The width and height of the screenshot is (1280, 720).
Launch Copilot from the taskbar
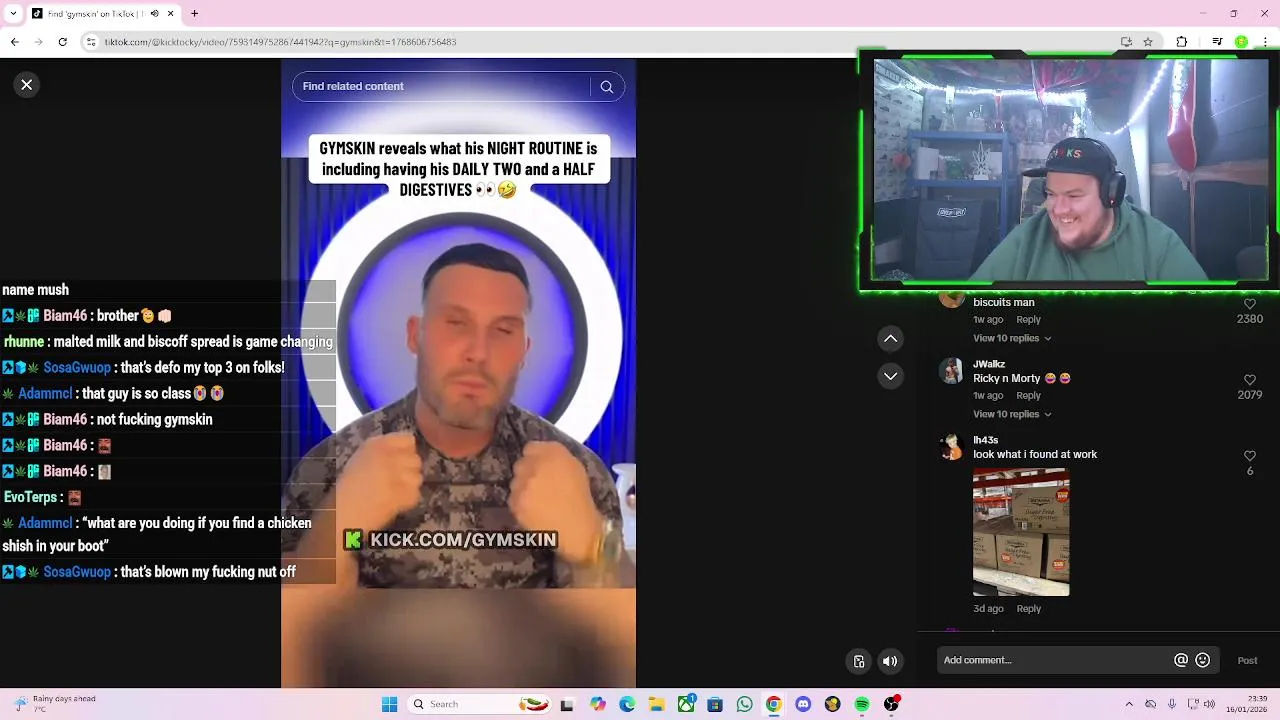click(x=598, y=705)
